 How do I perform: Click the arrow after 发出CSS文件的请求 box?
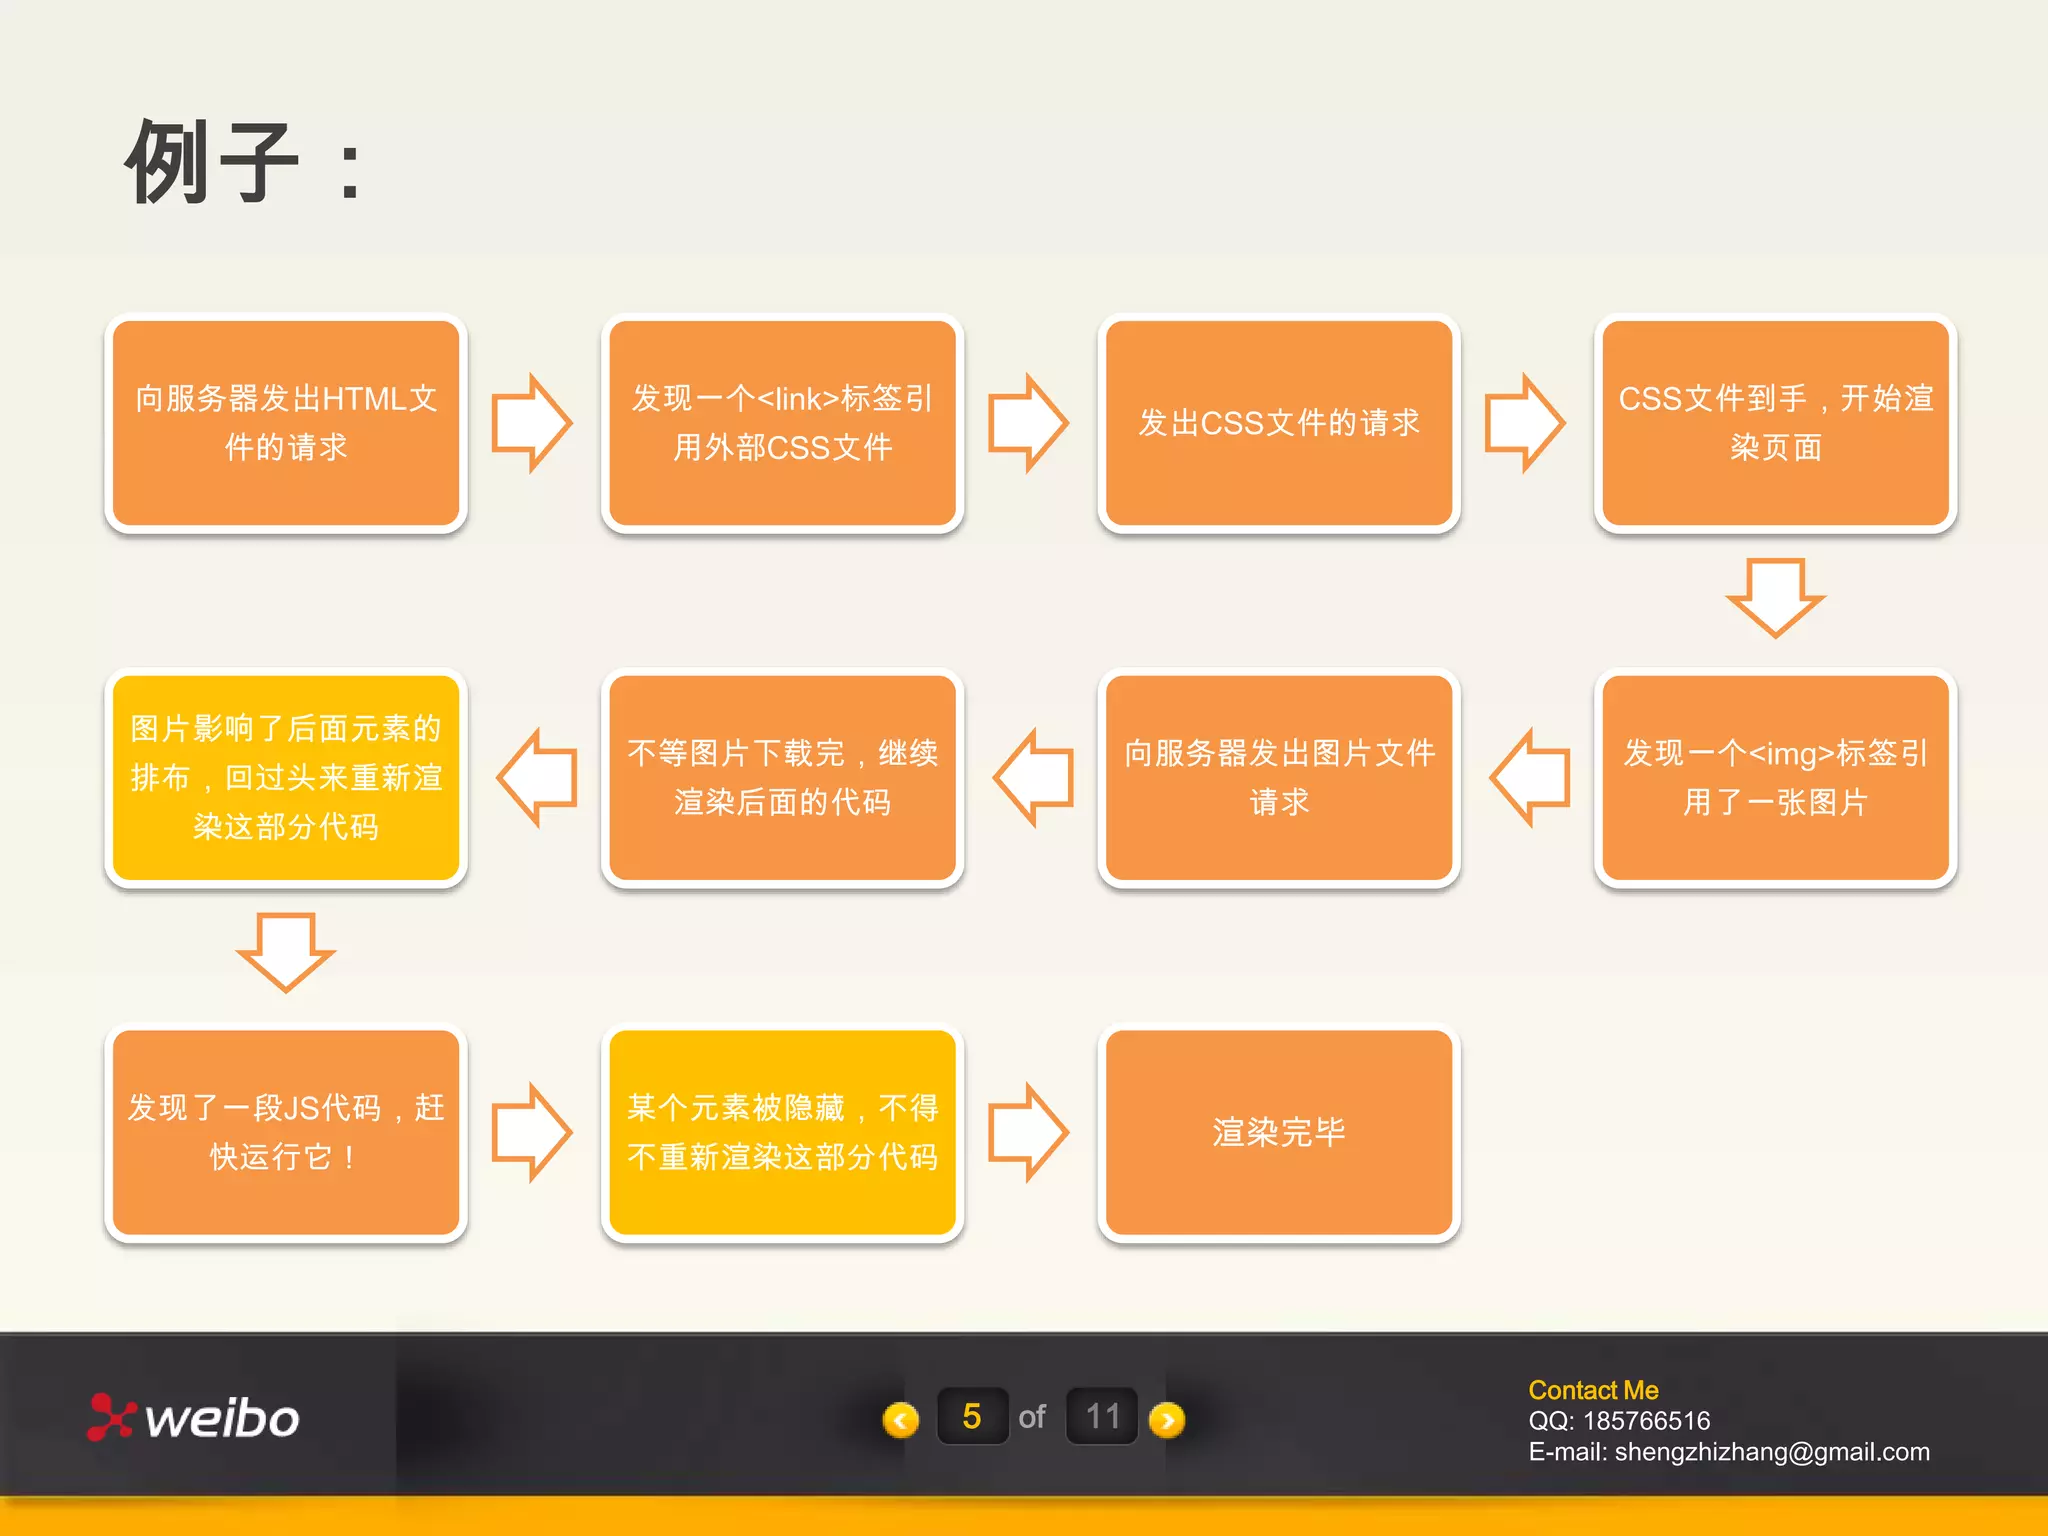click(x=1525, y=423)
